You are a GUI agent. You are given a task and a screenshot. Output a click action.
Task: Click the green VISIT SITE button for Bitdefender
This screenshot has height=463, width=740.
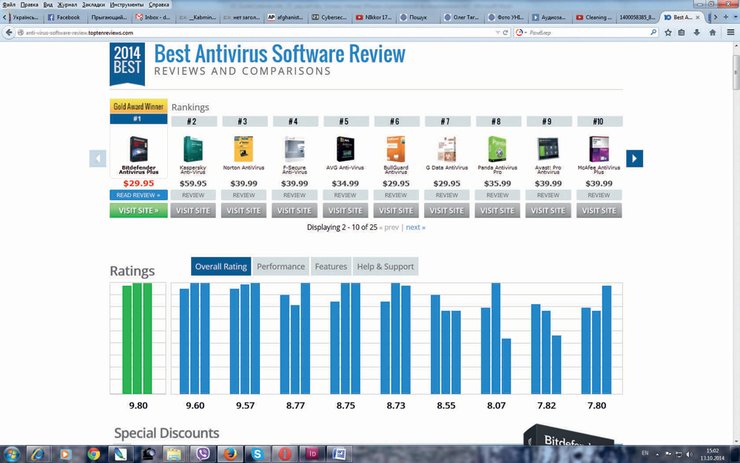pos(138,211)
